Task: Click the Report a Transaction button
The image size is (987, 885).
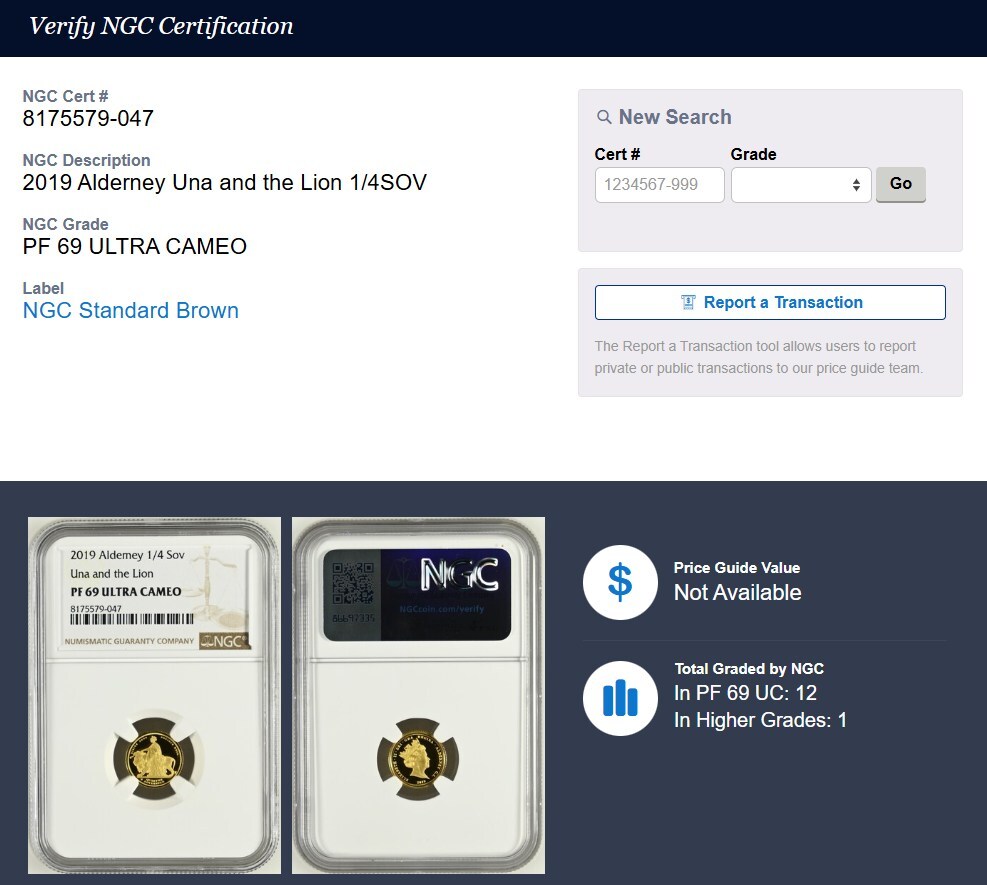Action: pyautogui.click(x=770, y=303)
